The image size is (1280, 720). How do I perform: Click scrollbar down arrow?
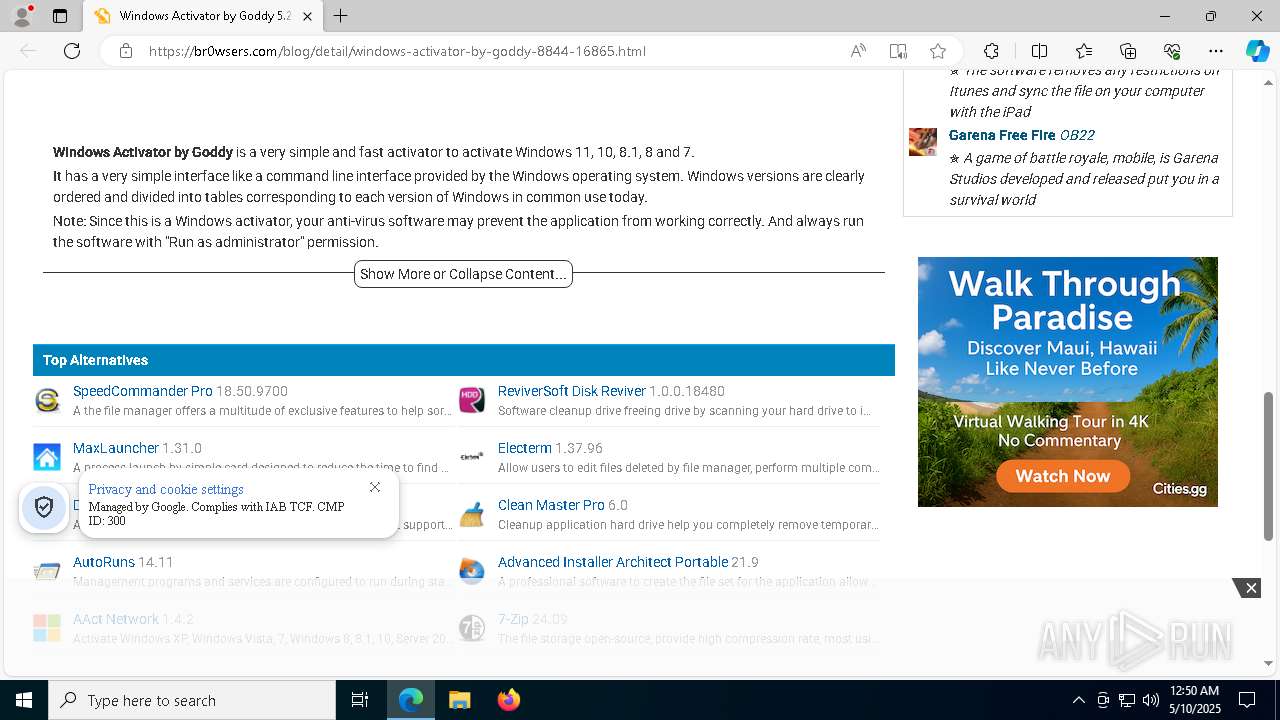pyautogui.click(x=1269, y=663)
